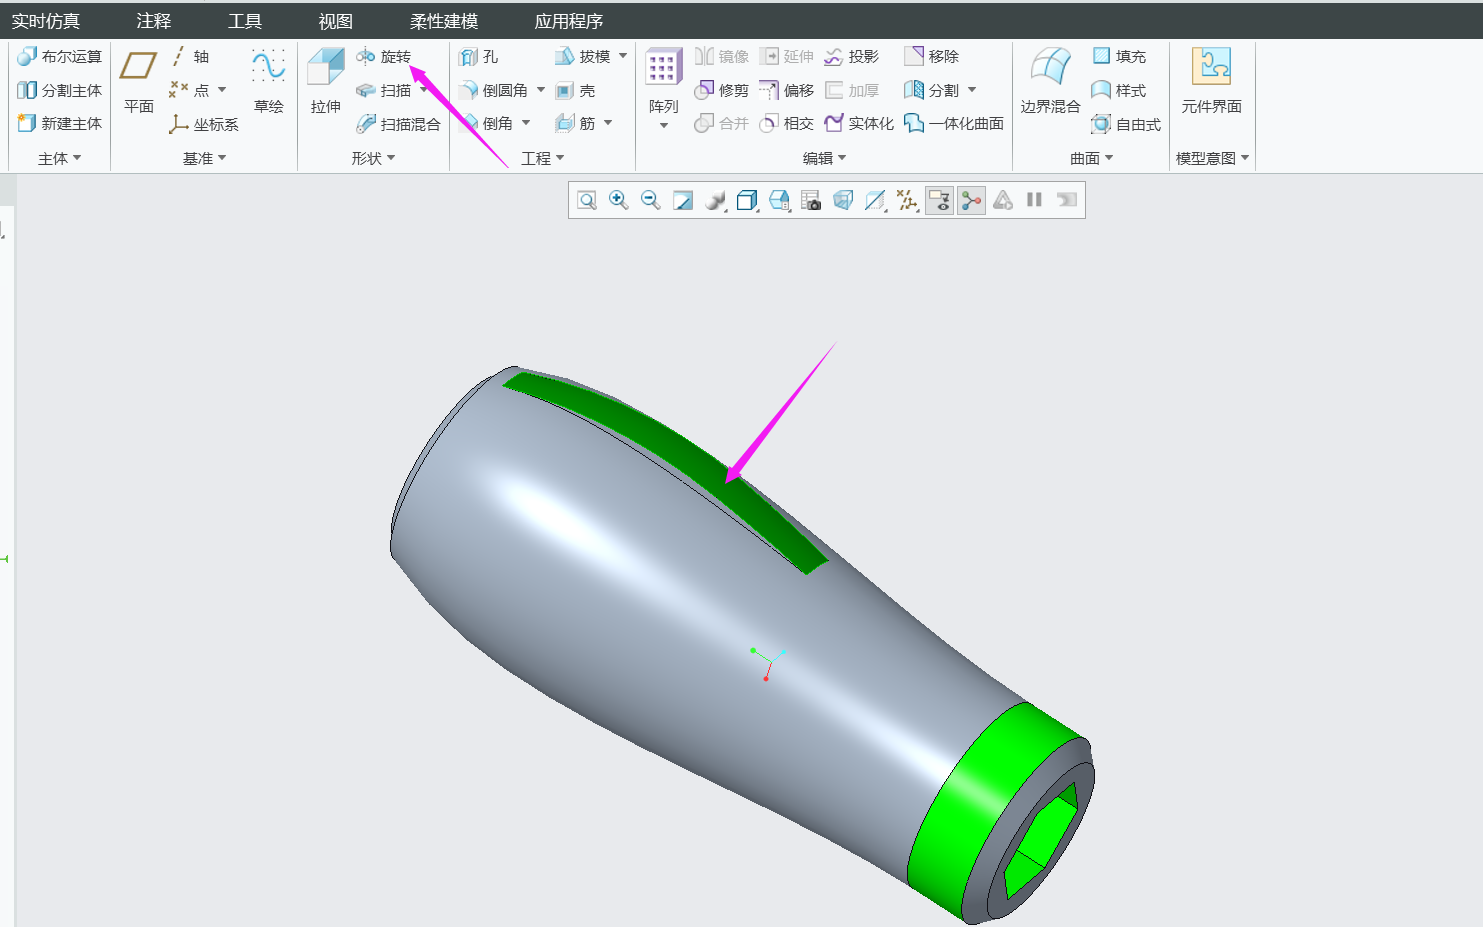Image resolution: width=1483 pixels, height=927 pixels.
Task: Open the dropdown arrow beside 点
Action: point(222,90)
